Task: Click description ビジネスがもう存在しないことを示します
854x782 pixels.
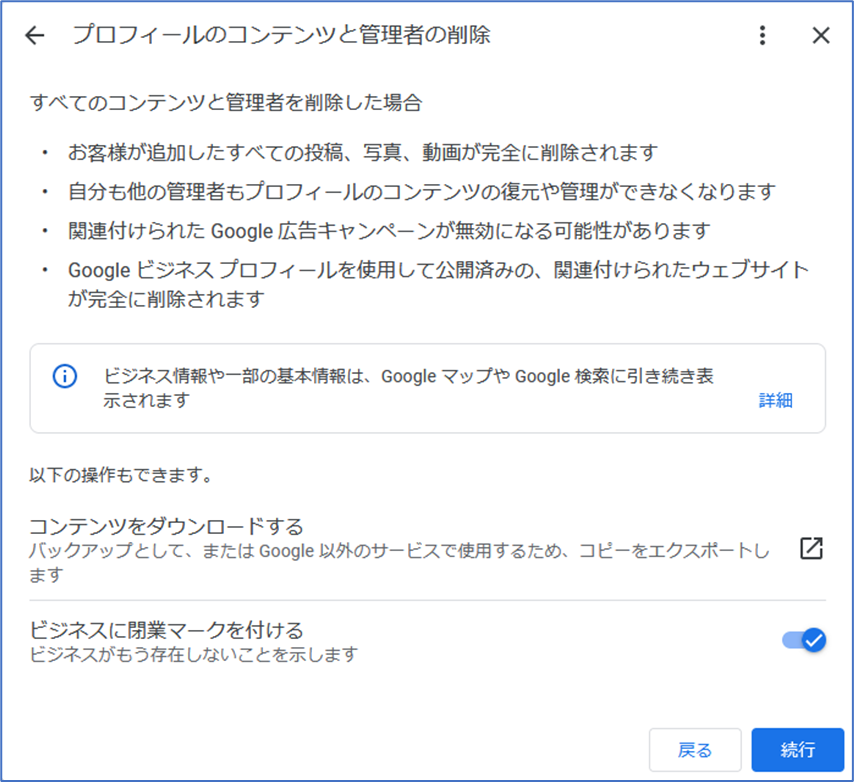Action: point(193,654)
